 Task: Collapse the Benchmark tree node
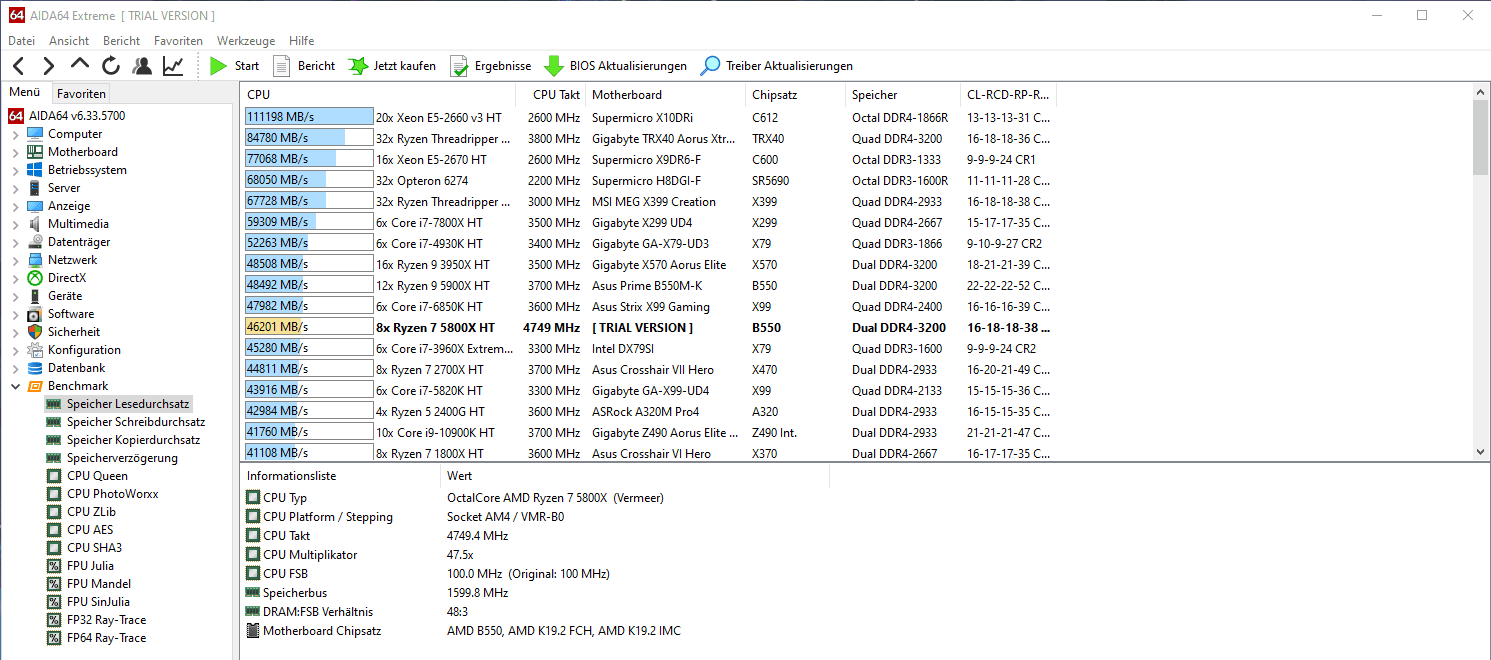(15, 386)
